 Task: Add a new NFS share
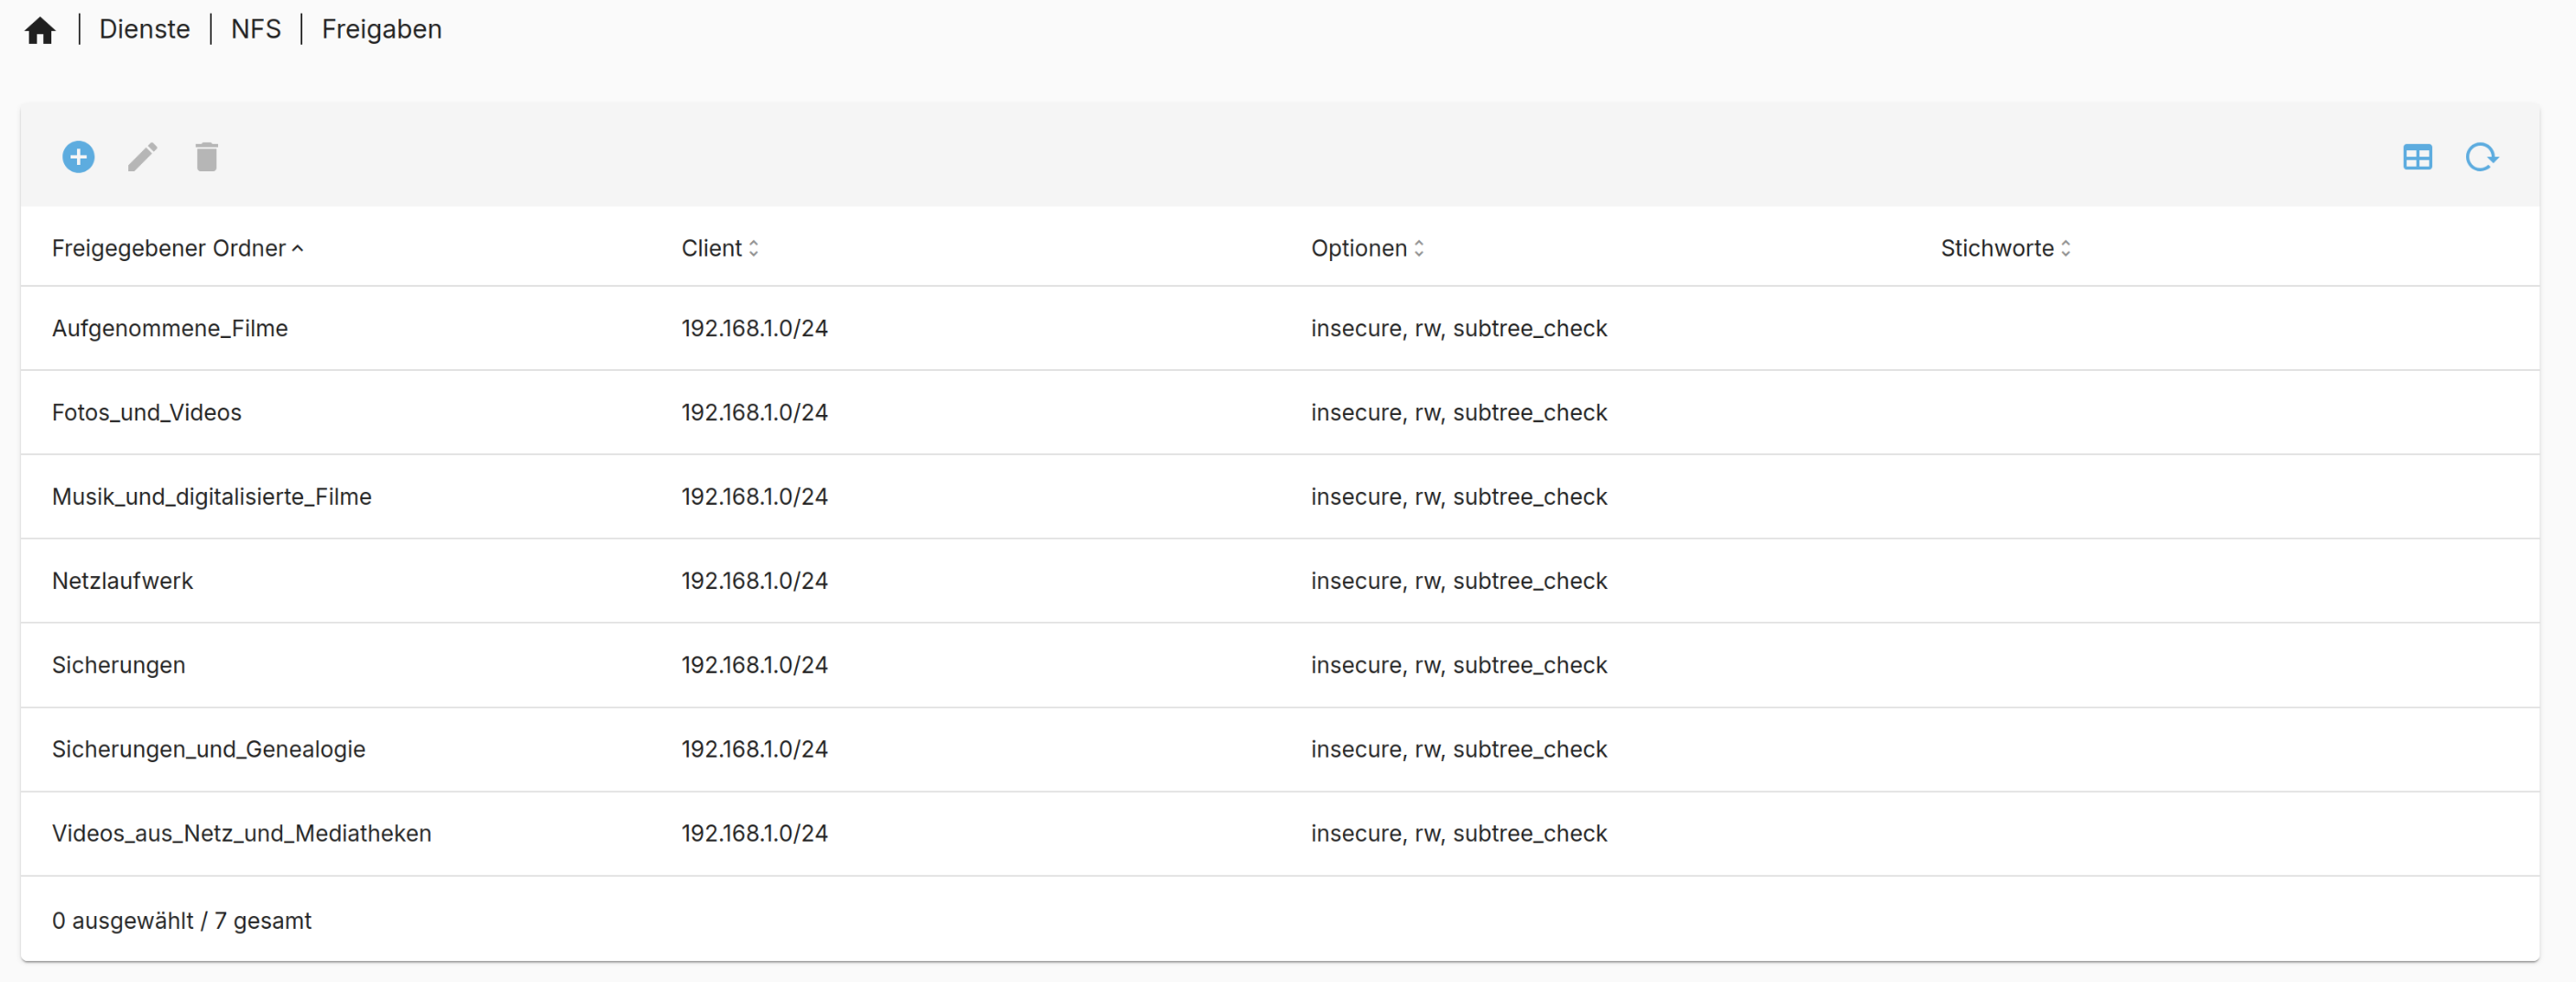[x=78, y=157]
